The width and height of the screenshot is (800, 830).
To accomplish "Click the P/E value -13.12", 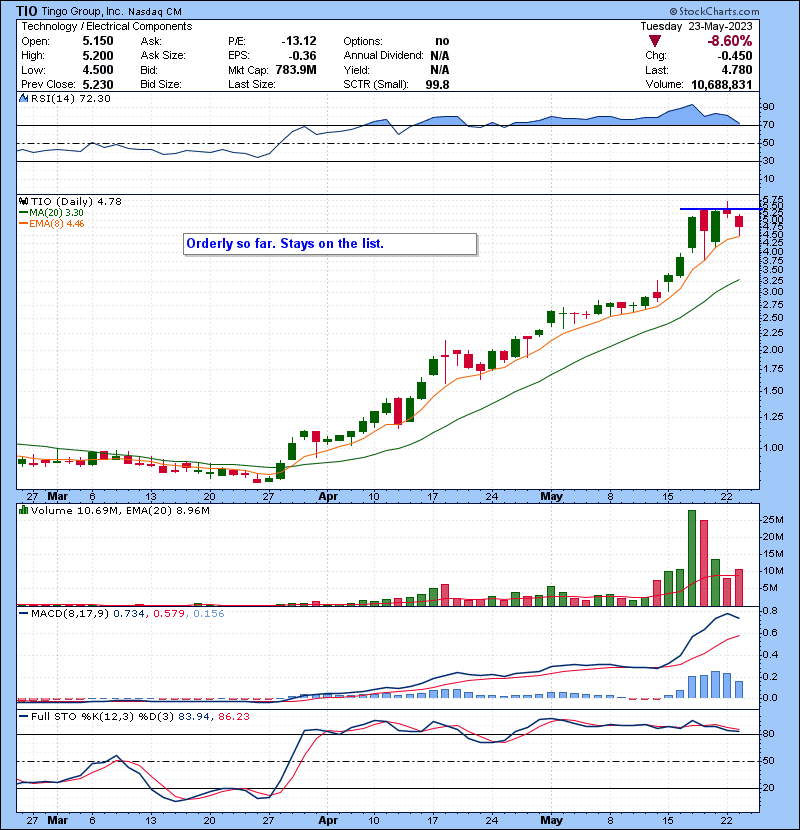I will pyautogui.click(x=299, y=41).
